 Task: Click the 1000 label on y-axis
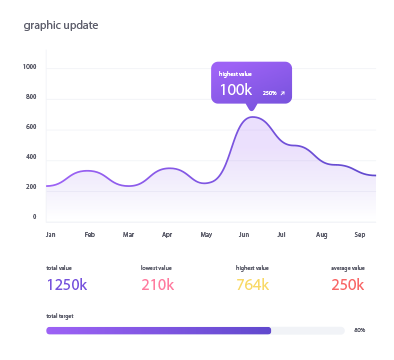29,67
